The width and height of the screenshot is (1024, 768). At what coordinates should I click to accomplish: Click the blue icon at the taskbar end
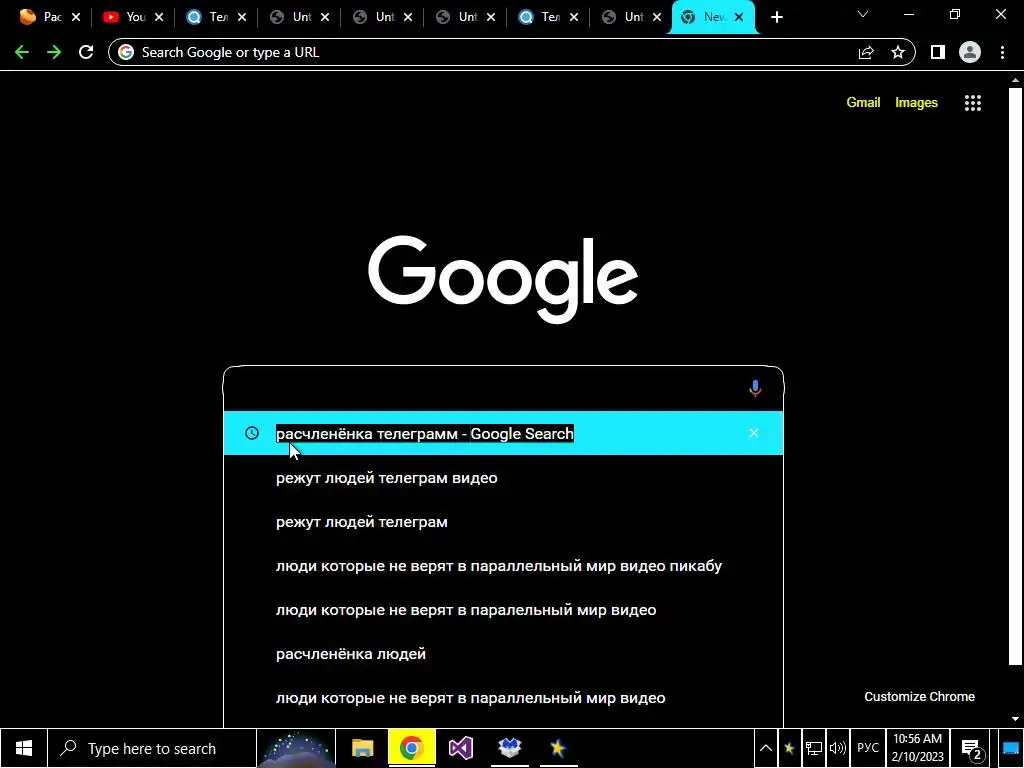pyautogui.click(x=1010, y=748)
